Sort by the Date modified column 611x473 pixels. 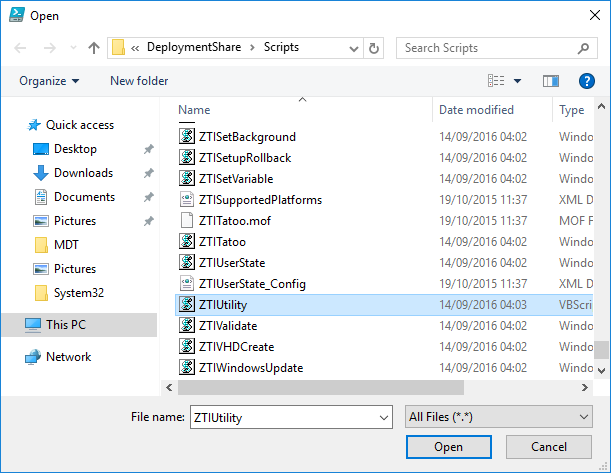coord(476,110)
